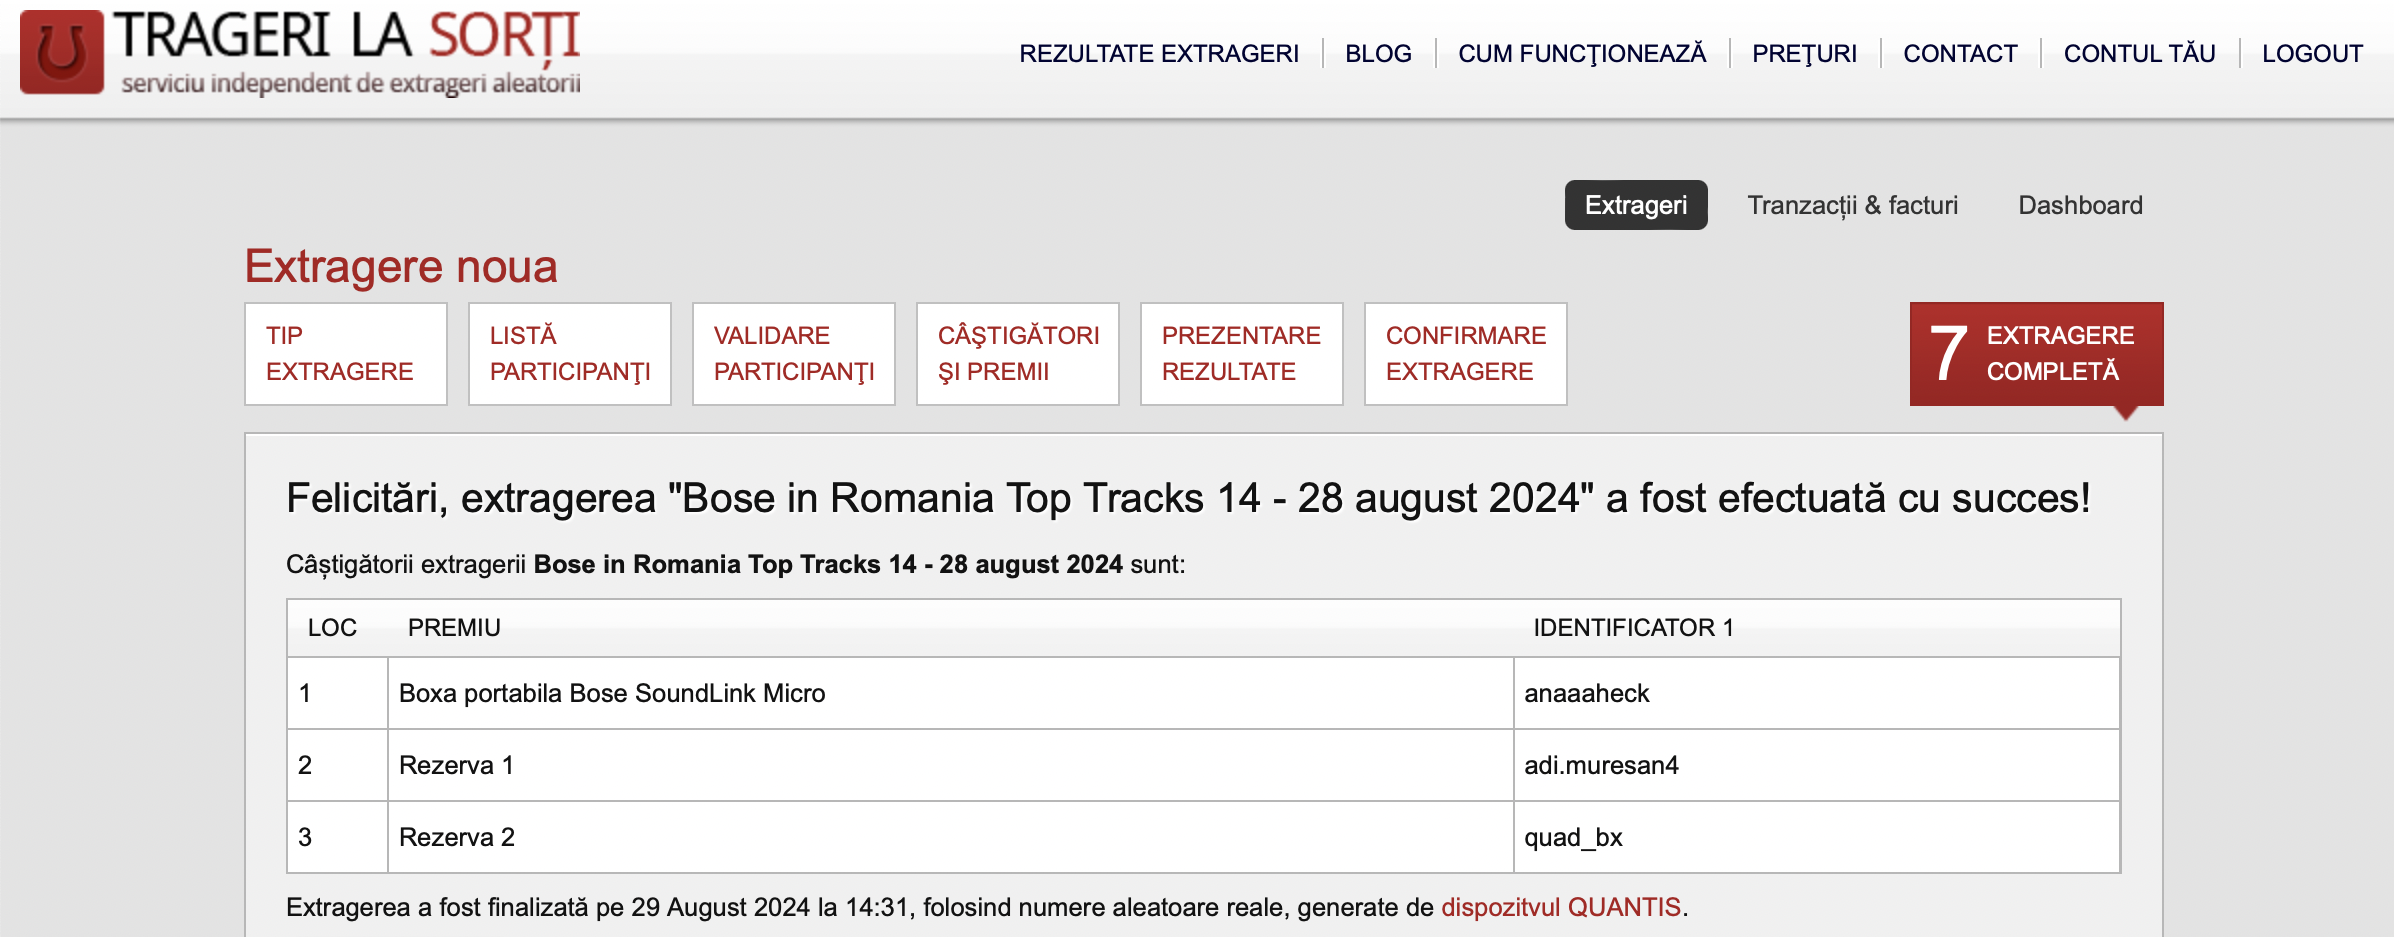Click Contact in the navigation bar
Viewport: 2394px width, 937px height.
tap(1959, 54)
